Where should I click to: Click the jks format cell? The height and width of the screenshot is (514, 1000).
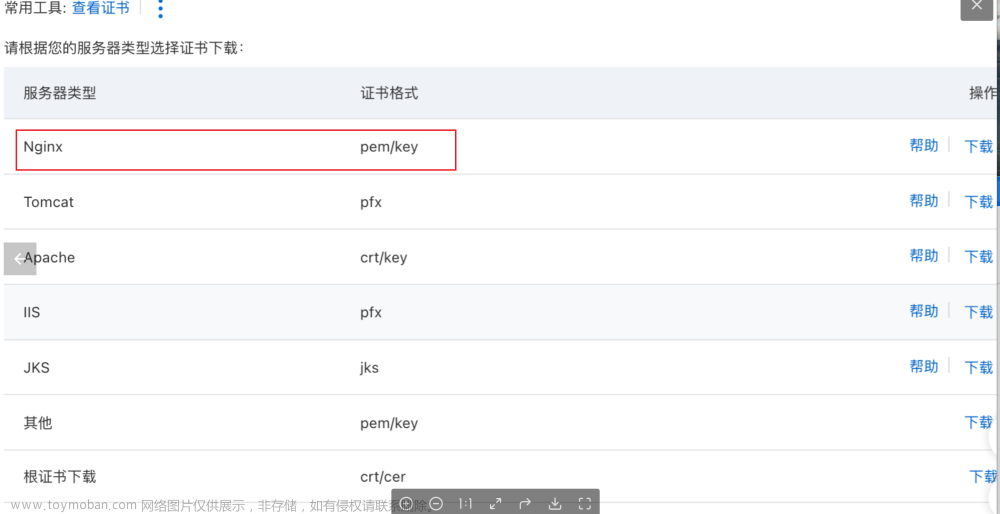click(x=369, y=368)
